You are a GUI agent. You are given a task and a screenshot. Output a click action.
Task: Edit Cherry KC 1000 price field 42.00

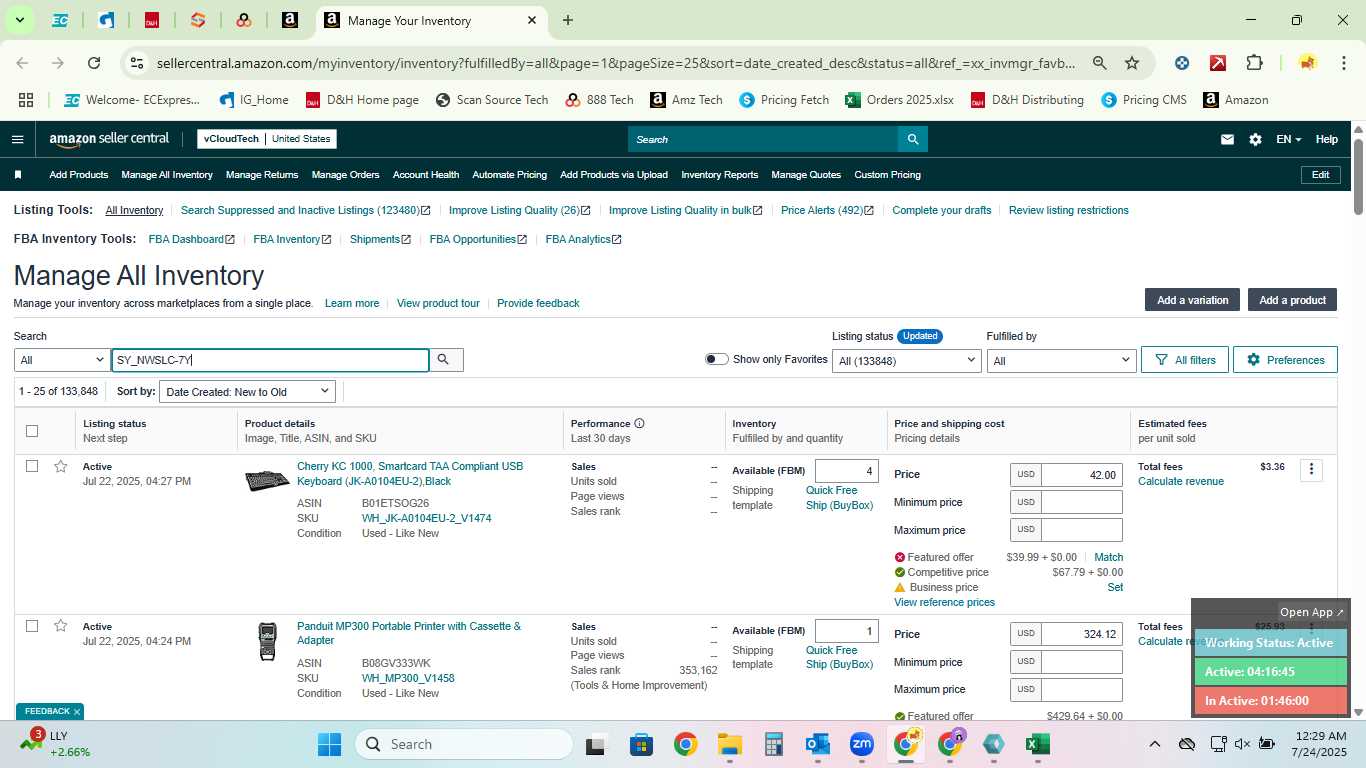point(1081,475)
